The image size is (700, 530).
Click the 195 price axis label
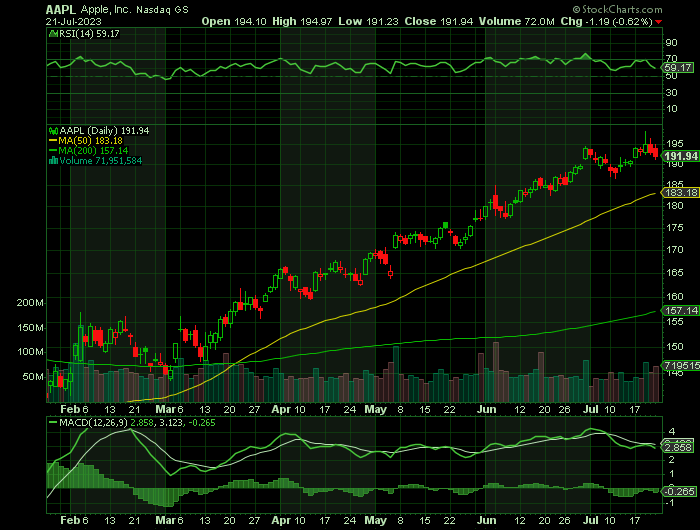coord(674,143)
